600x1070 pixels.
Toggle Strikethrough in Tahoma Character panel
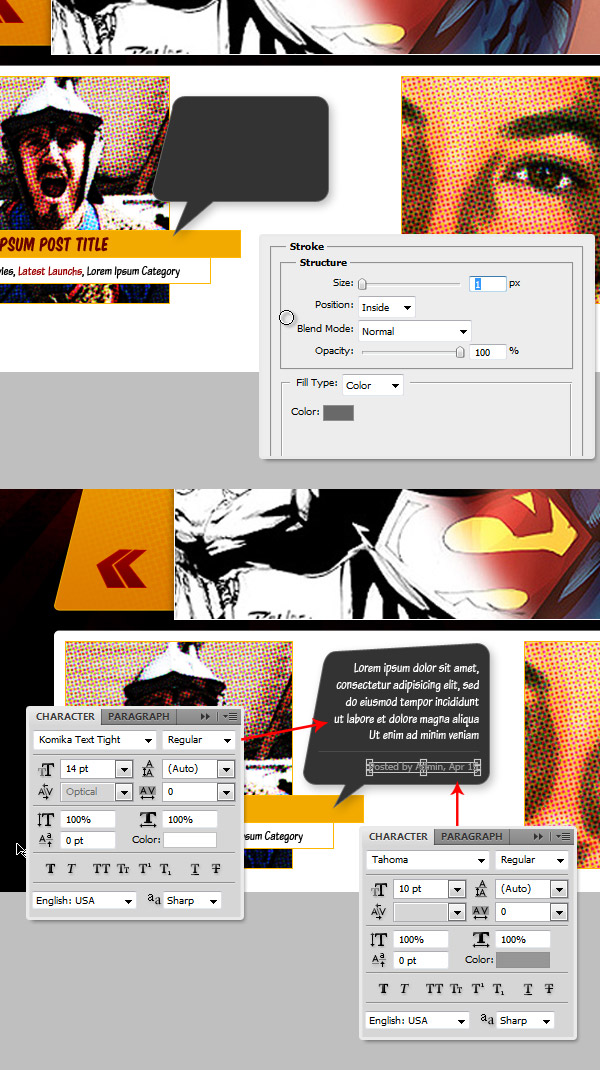pos(549,988)
